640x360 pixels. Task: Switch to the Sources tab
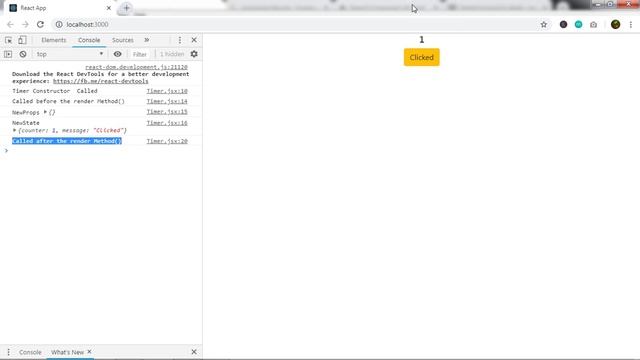click(x=123, y=40)
